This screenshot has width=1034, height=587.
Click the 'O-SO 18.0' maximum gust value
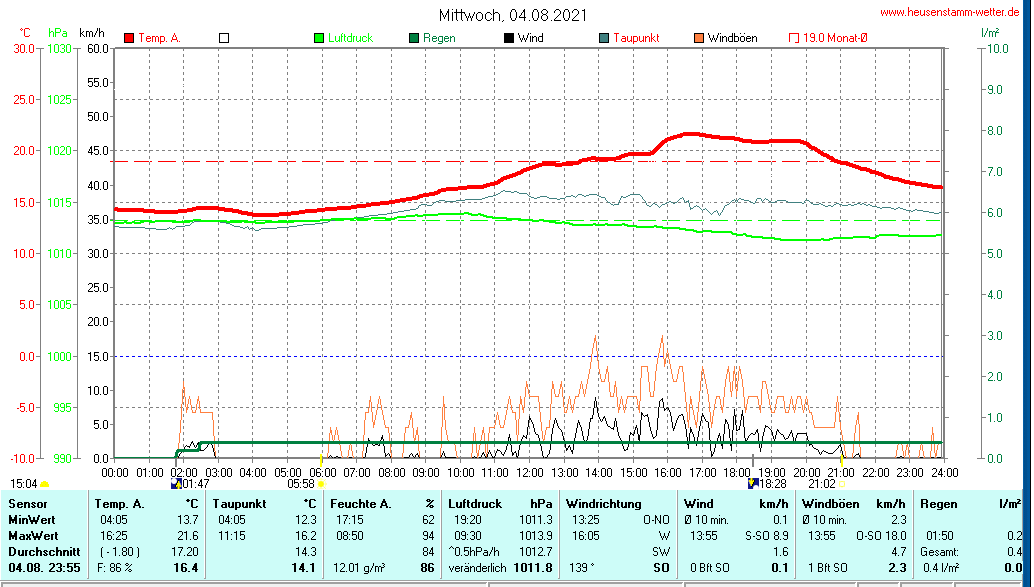pos(881,536)
